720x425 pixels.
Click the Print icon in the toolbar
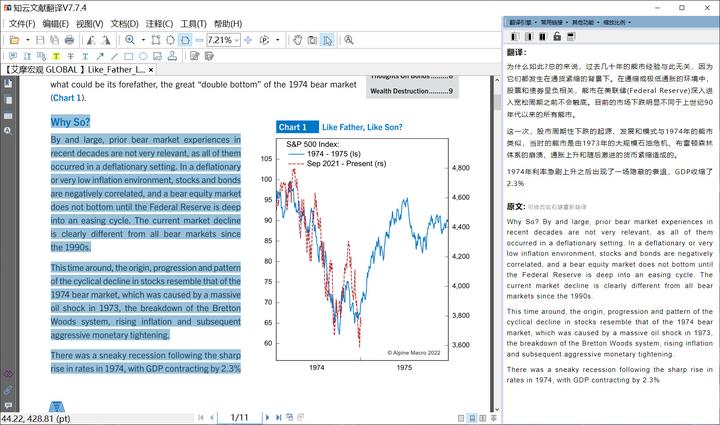[x=68, y=40]
